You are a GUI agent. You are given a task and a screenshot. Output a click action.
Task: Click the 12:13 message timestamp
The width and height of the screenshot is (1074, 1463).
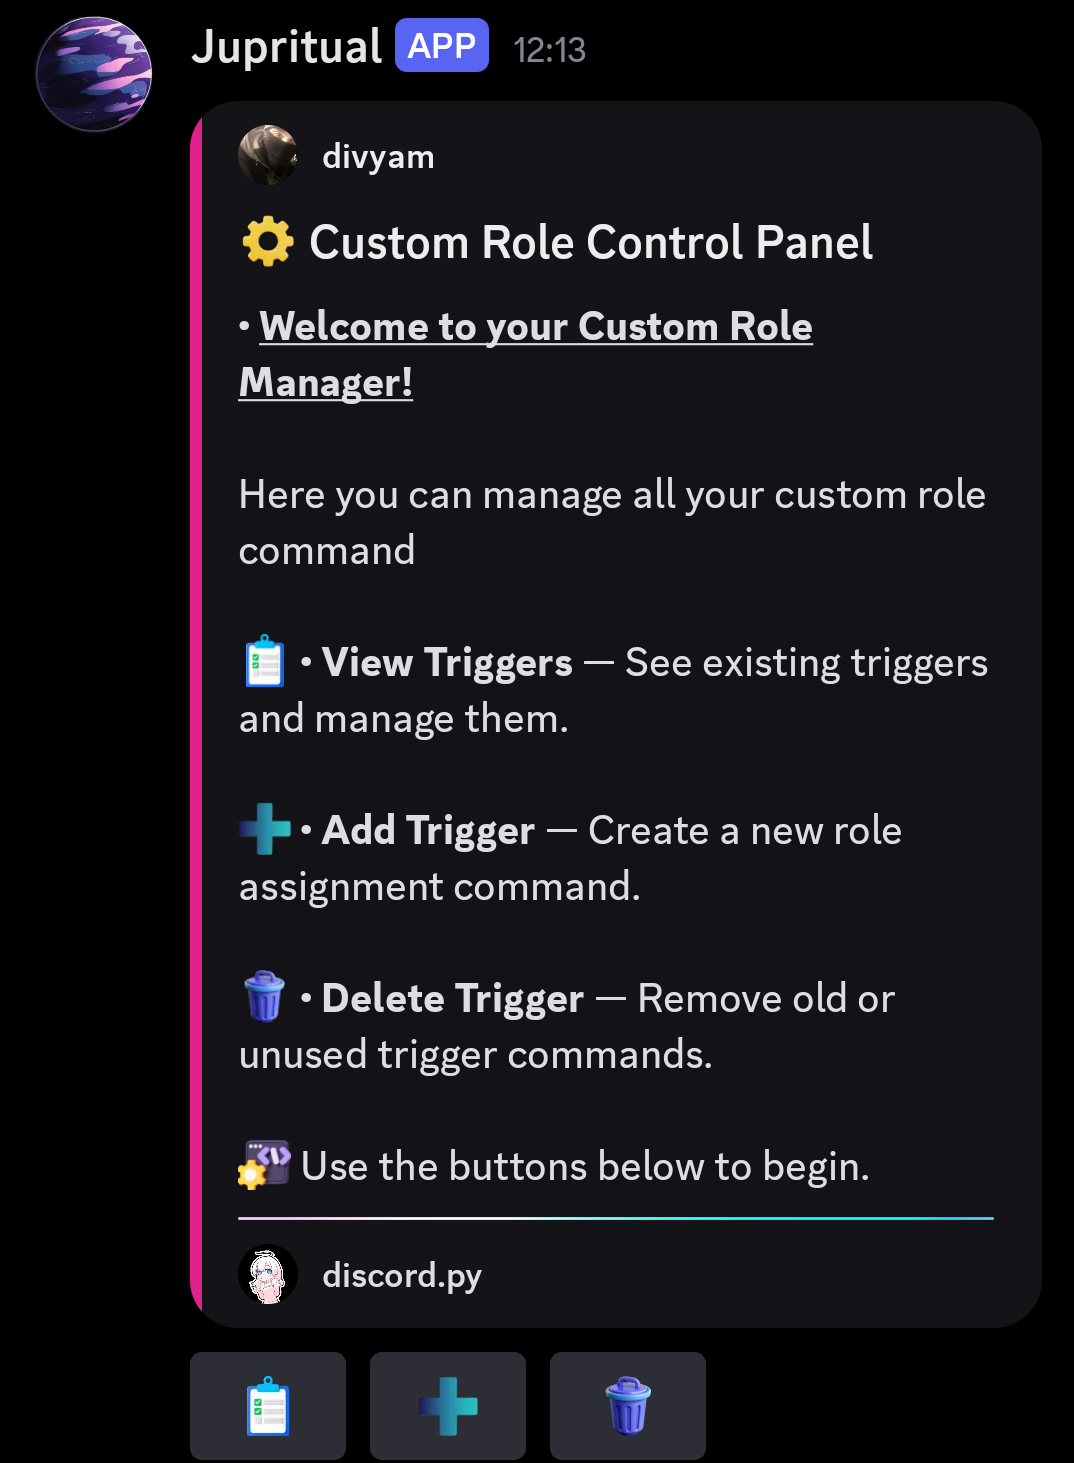click(549, 49)
